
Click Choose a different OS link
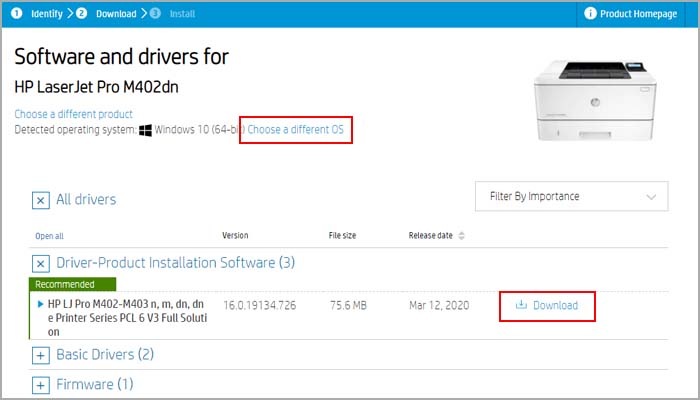point(296,129)
